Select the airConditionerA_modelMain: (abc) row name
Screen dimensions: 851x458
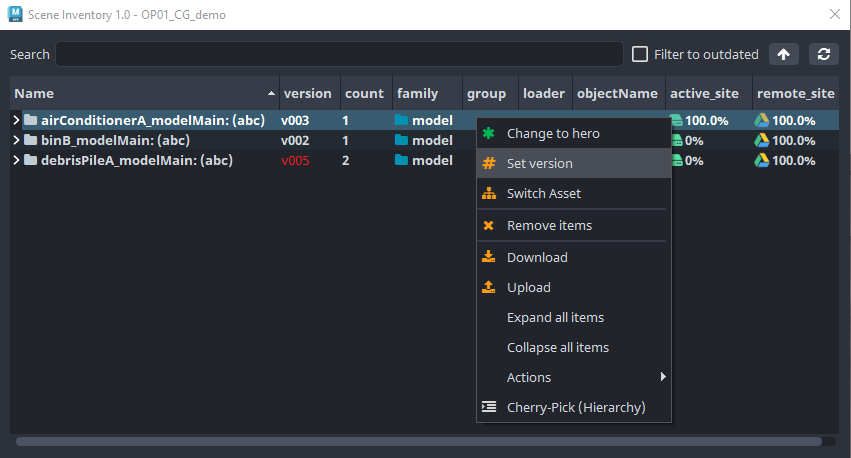pos(153,120)
